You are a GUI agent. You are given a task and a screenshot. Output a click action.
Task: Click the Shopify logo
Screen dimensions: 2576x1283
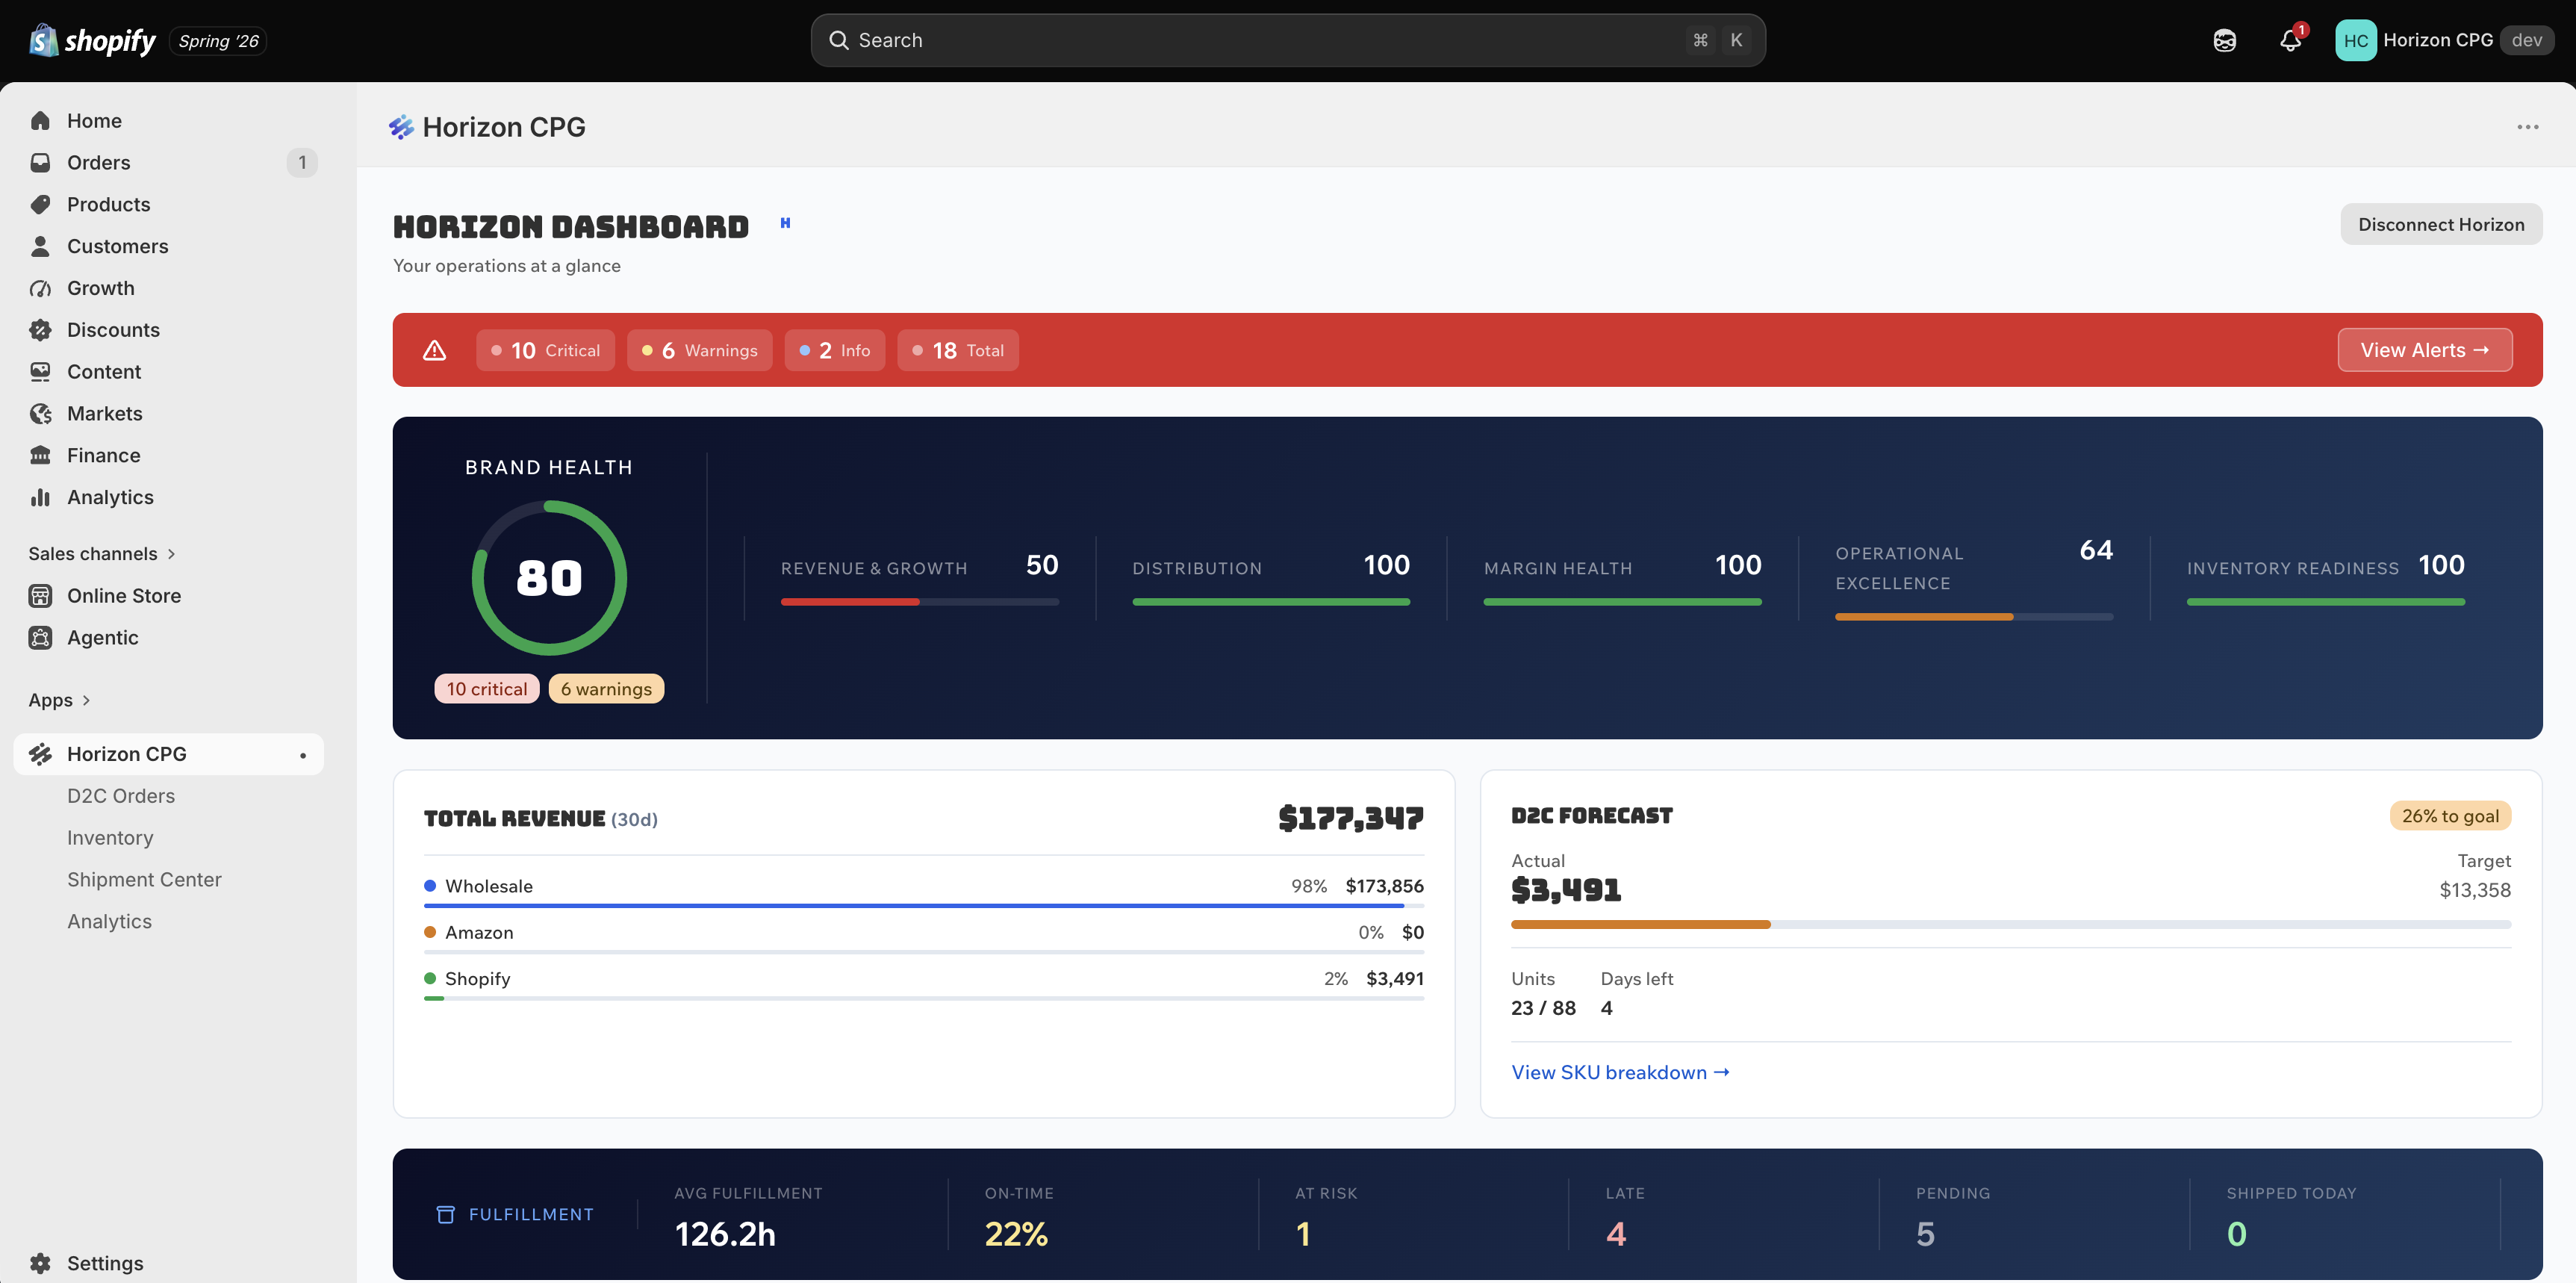pos(92,40)
